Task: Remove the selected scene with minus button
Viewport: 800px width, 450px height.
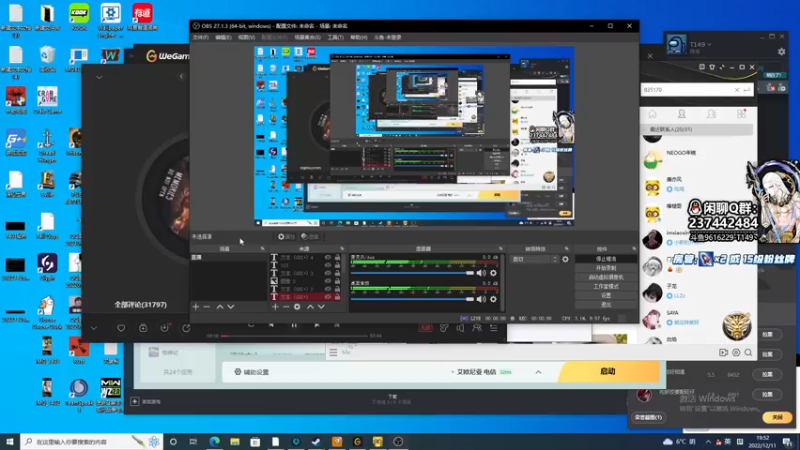Action: click(x=207, y=307)
